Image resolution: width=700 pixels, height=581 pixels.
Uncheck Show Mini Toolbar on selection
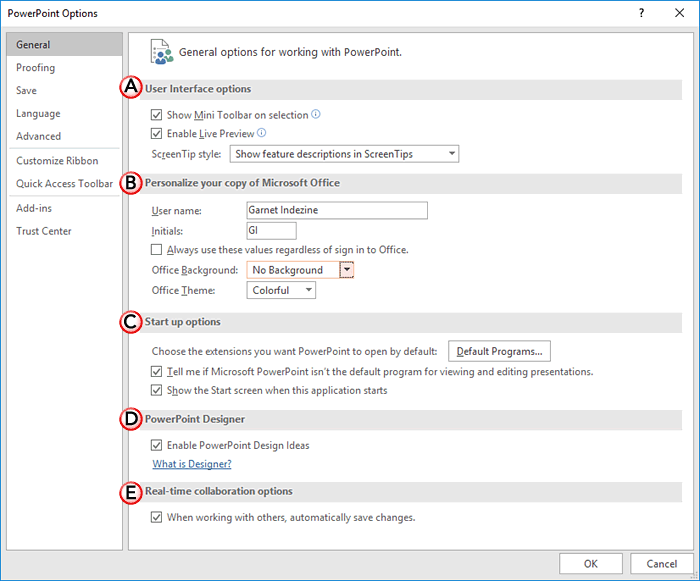(x=156, y=115)
